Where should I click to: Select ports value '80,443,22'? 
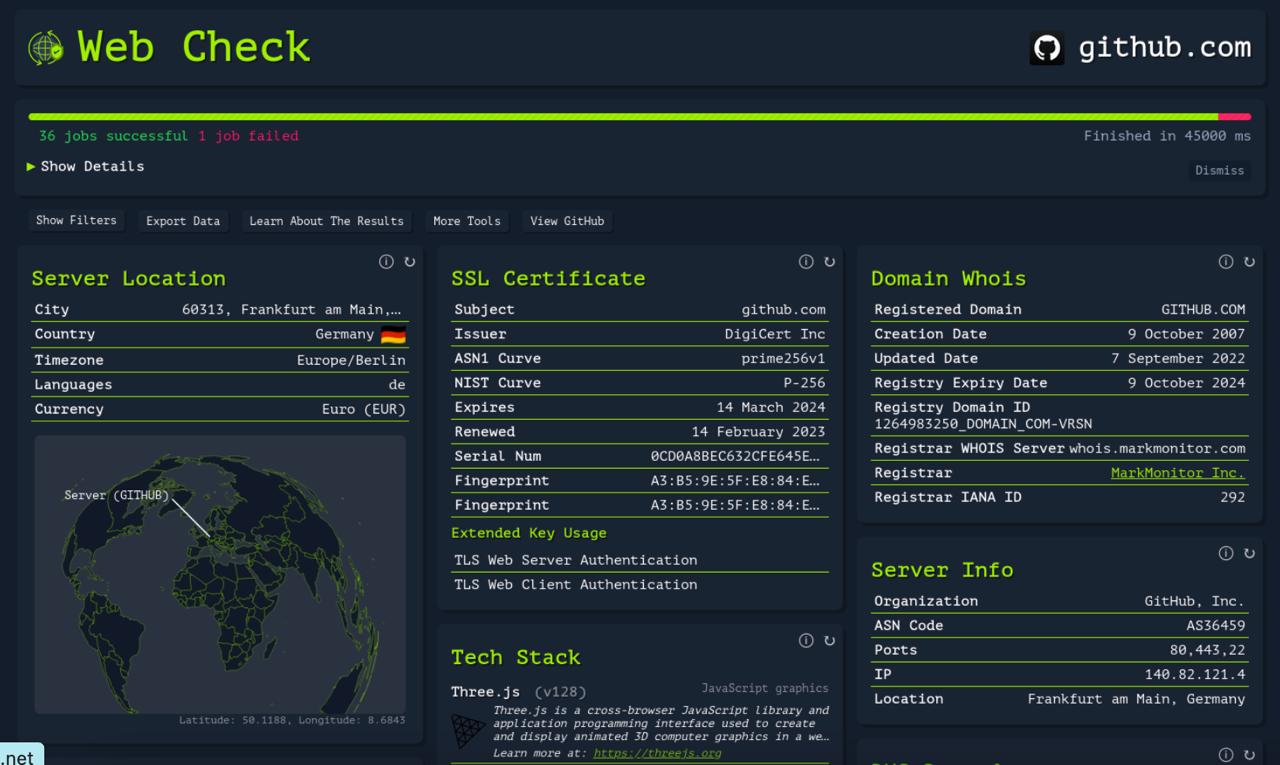pyautogui.click(x=1207, y=650)
